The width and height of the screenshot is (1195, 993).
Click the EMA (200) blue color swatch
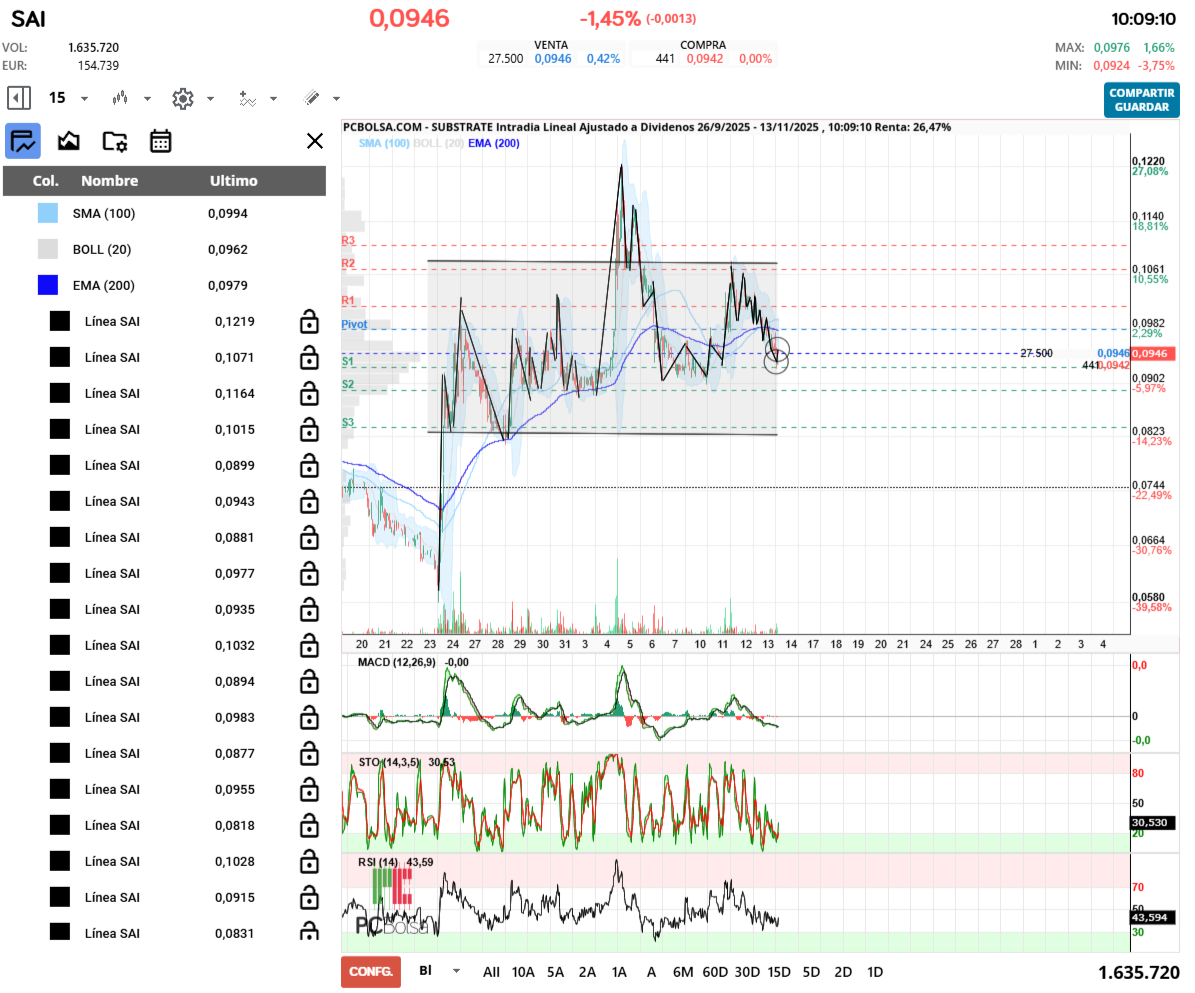(x=48, y=285)
